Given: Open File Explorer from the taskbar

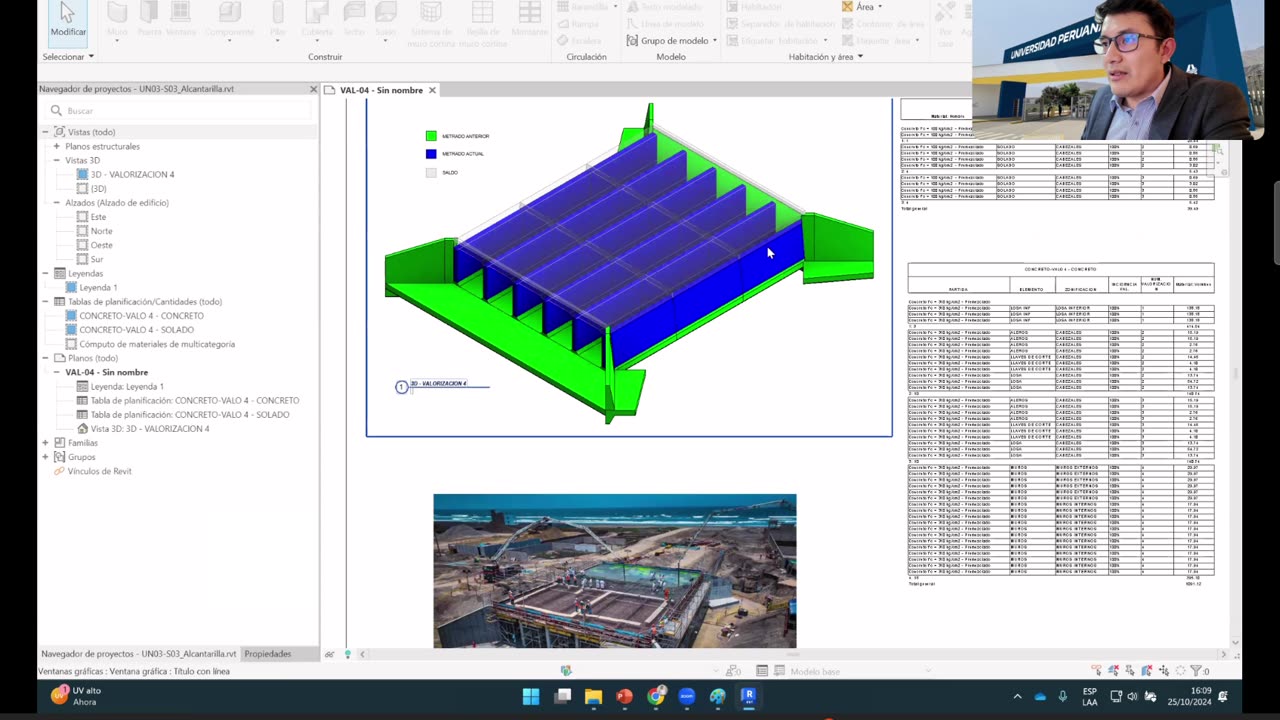Looking at the screenshot, I should click(593, 696).
